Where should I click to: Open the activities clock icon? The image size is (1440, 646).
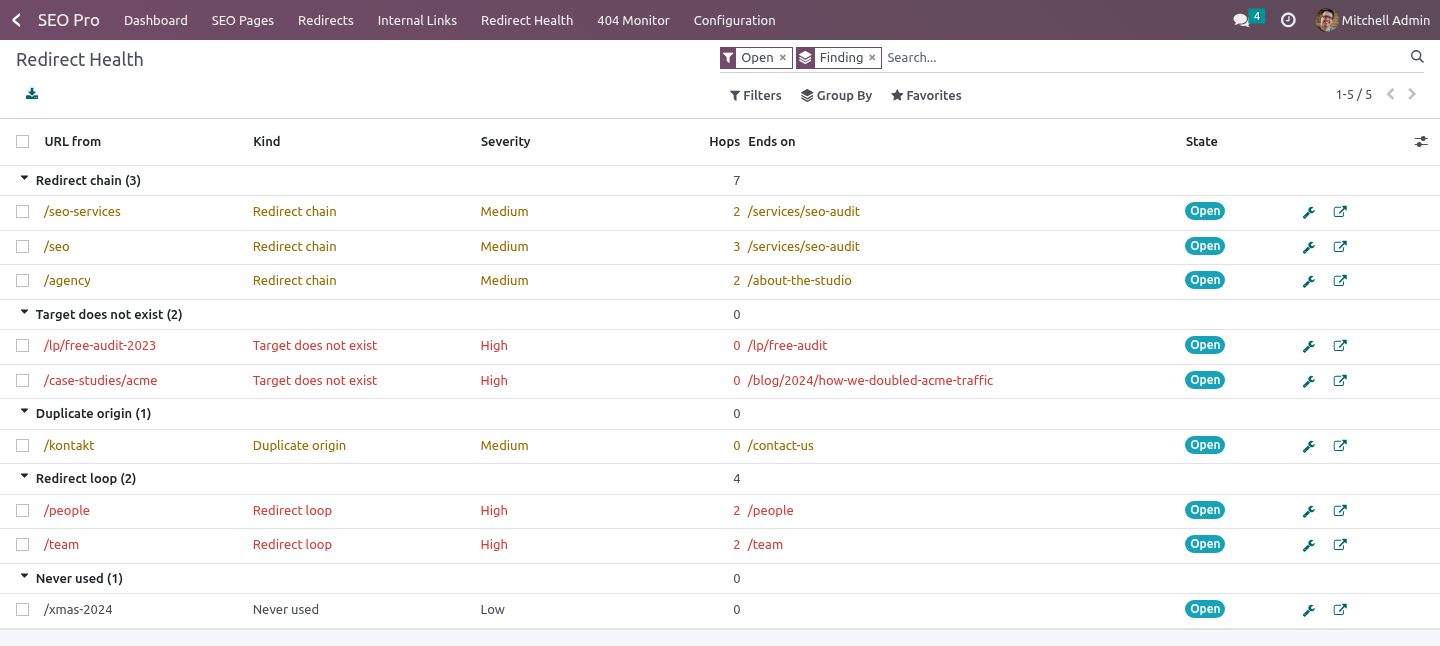[x=1288, y=20]
